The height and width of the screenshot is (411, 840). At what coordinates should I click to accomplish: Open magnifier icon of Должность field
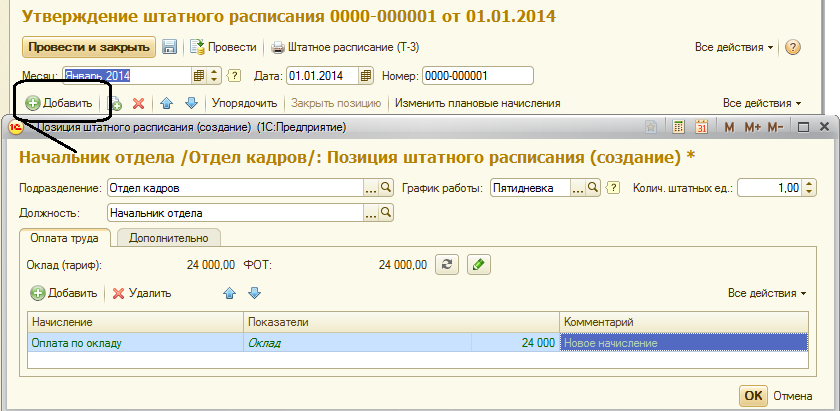(x=386, y=213)
